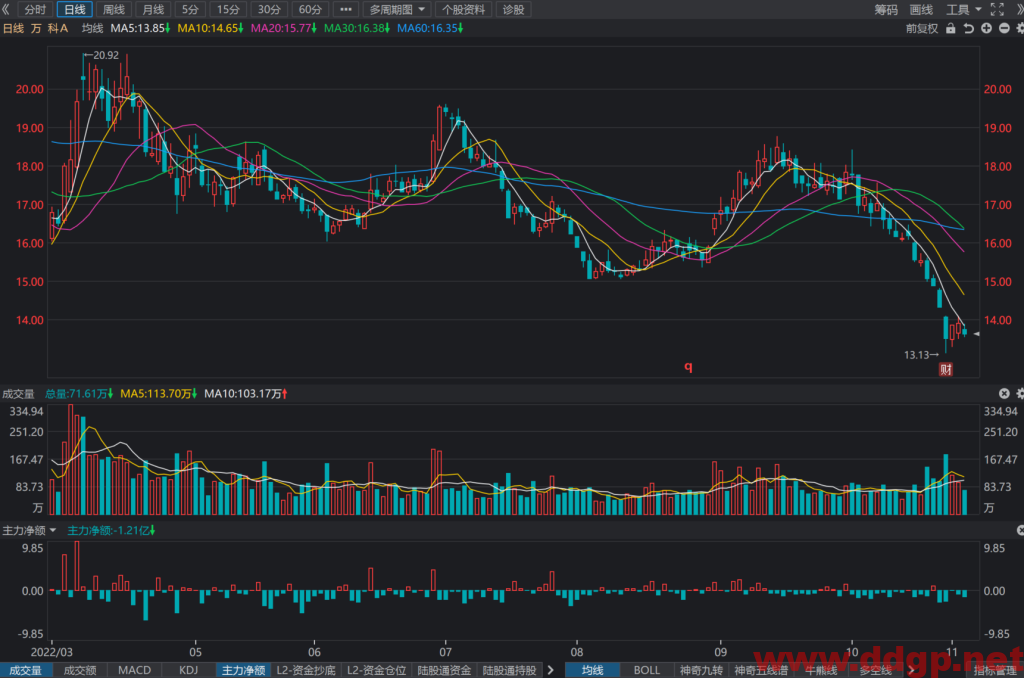The image size is (1024, 678).
Task: Switch to 周线 weekly chart
Action: [x=114, y=10]
